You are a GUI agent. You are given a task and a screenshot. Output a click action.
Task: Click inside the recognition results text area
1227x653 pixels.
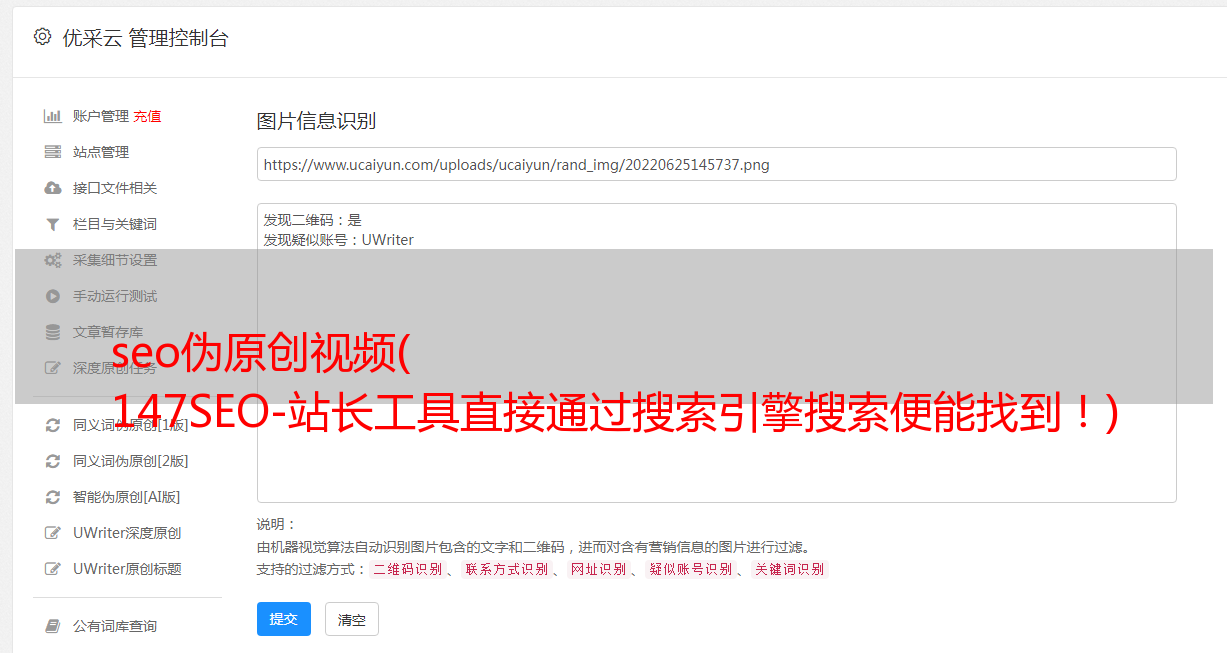(716, 353)
